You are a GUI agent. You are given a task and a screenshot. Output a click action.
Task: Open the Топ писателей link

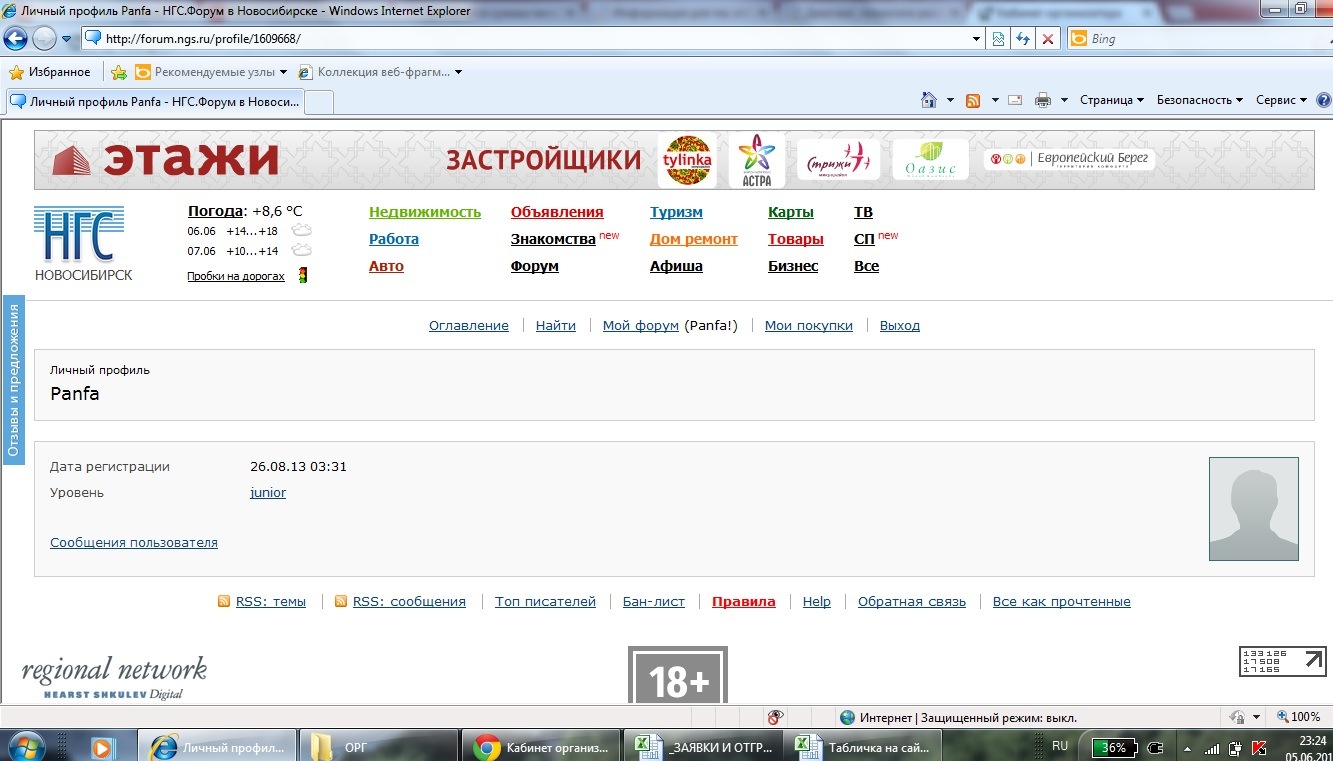(545, 601)
